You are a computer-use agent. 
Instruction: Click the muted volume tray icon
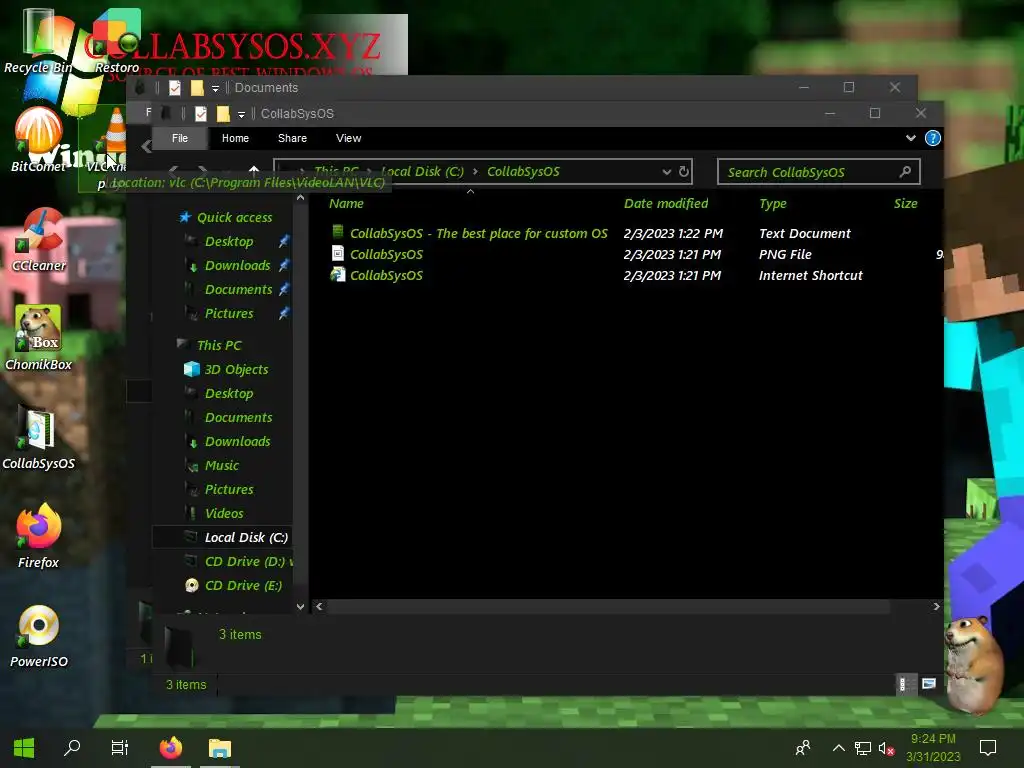[x=886, y=748]
